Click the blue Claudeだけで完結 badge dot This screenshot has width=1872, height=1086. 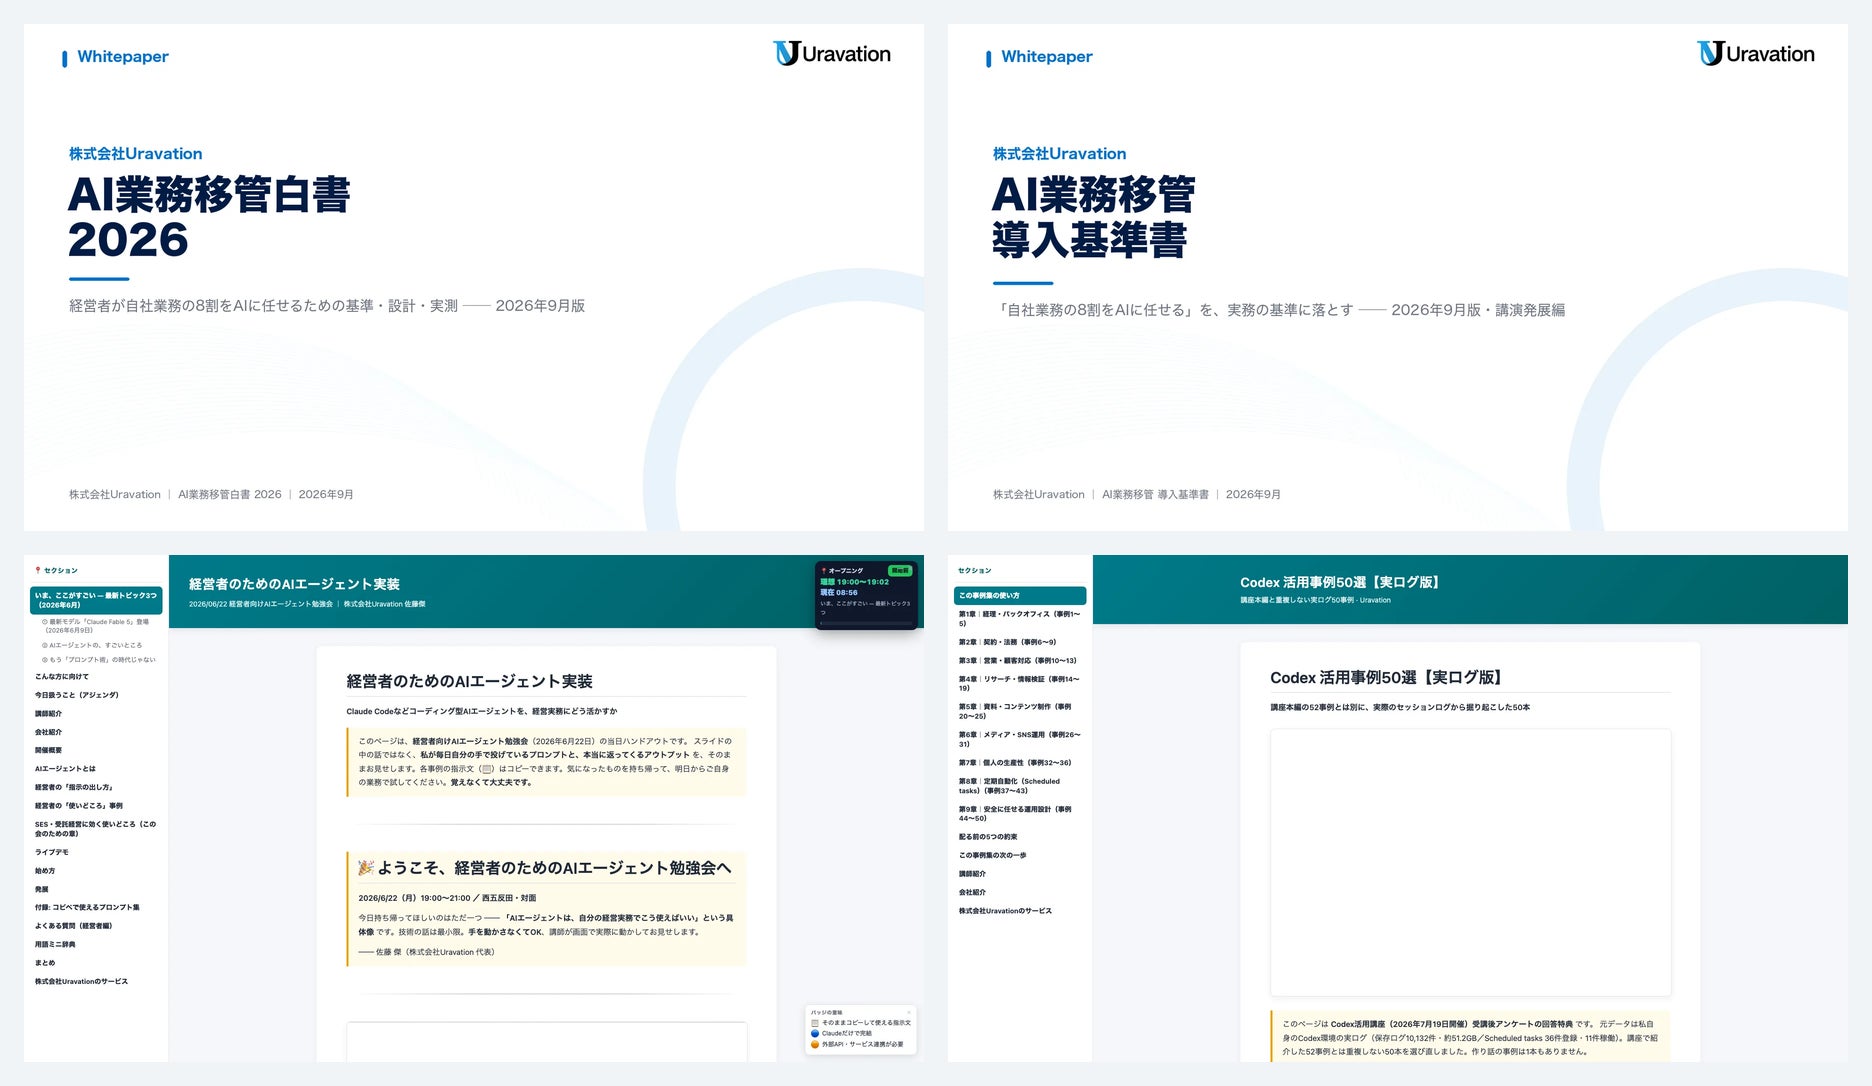[815, 1034]
